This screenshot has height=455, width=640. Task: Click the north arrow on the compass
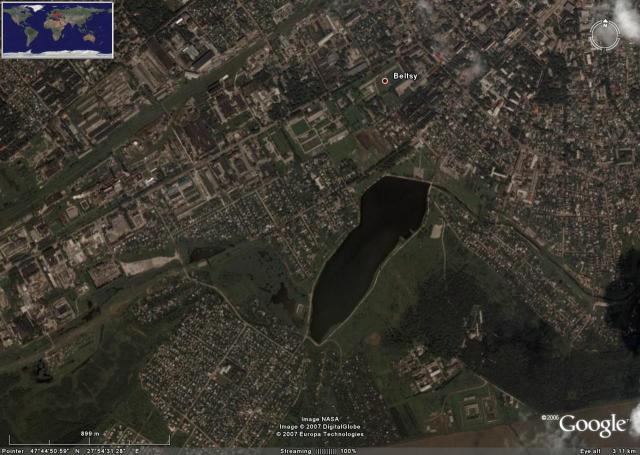click(606, 23)
